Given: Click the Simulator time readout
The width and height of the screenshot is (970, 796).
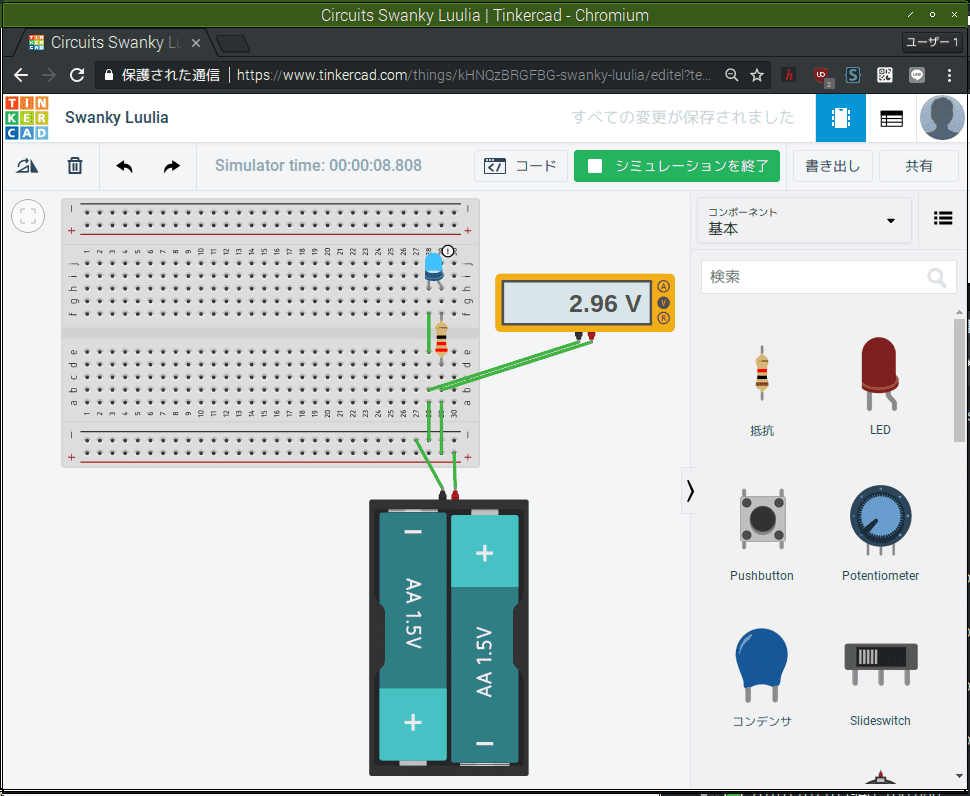Looking at the screenshot, I should click(318, 165).
